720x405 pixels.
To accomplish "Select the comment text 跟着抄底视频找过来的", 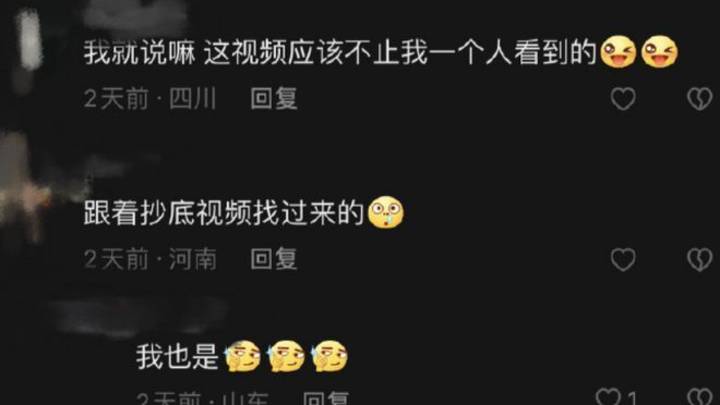I will pos(224,213).
